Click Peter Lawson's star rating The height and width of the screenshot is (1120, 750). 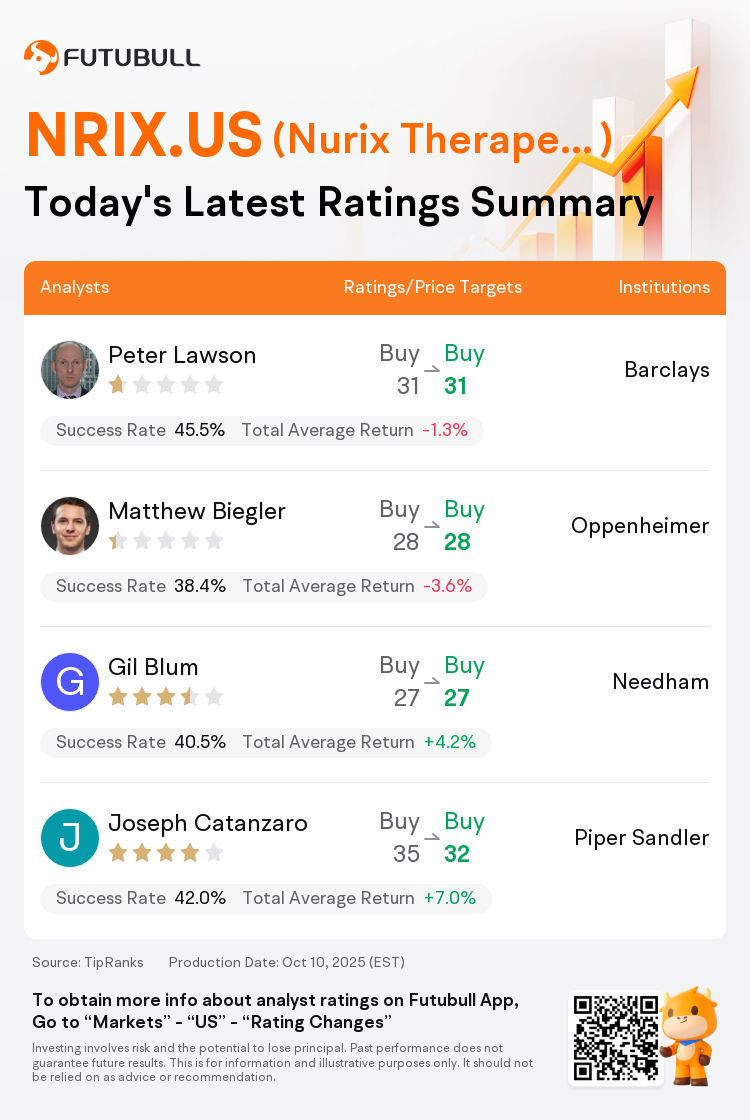(x=165, y=385)
